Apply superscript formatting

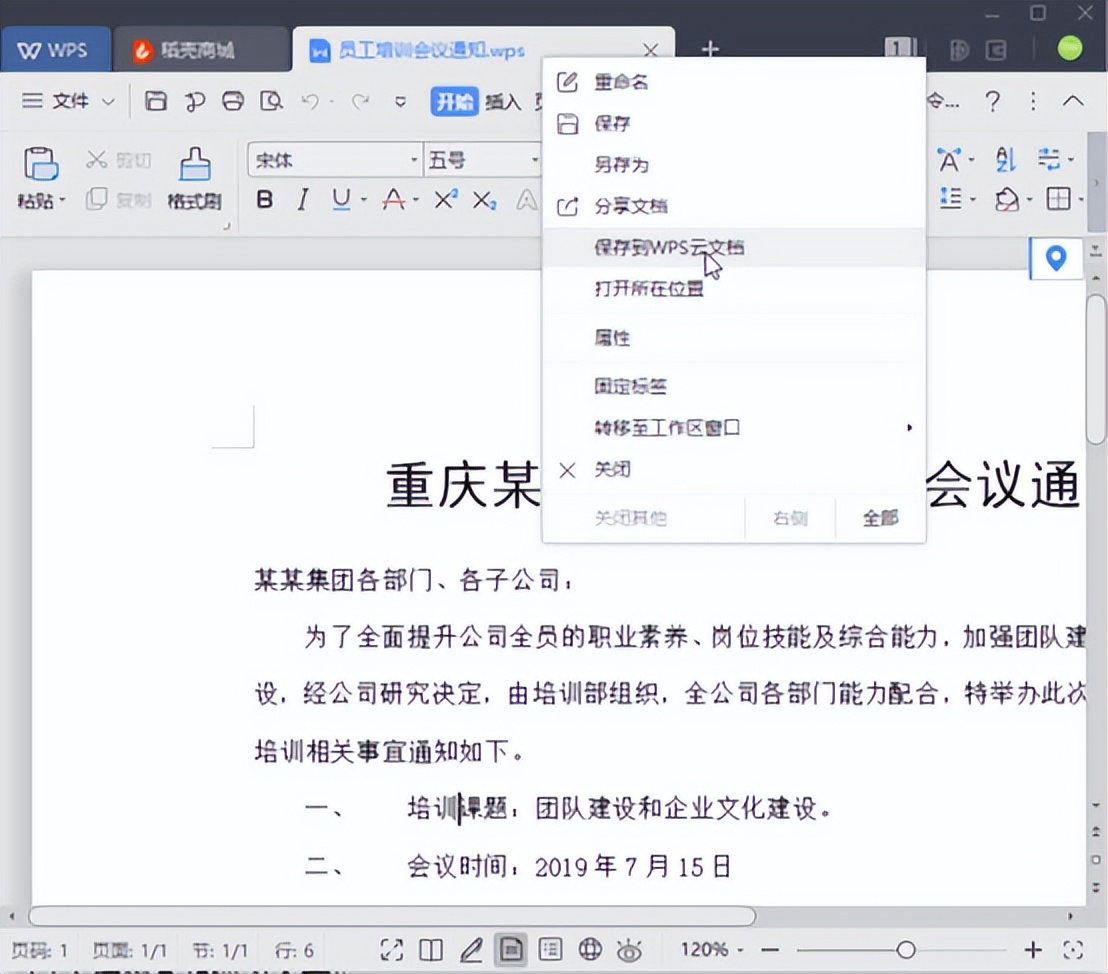click(x=444, y=199)
